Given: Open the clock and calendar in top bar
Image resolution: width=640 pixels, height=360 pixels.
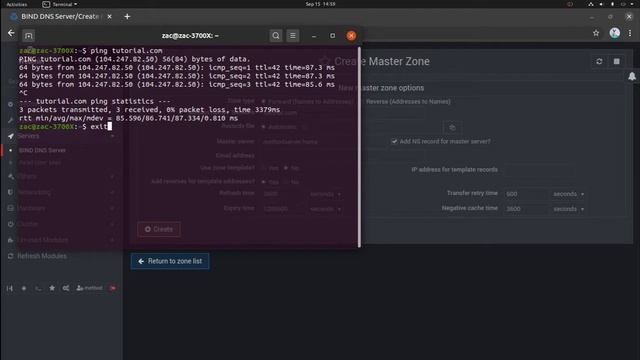Looking at the screenshot, I should (320, 4).
